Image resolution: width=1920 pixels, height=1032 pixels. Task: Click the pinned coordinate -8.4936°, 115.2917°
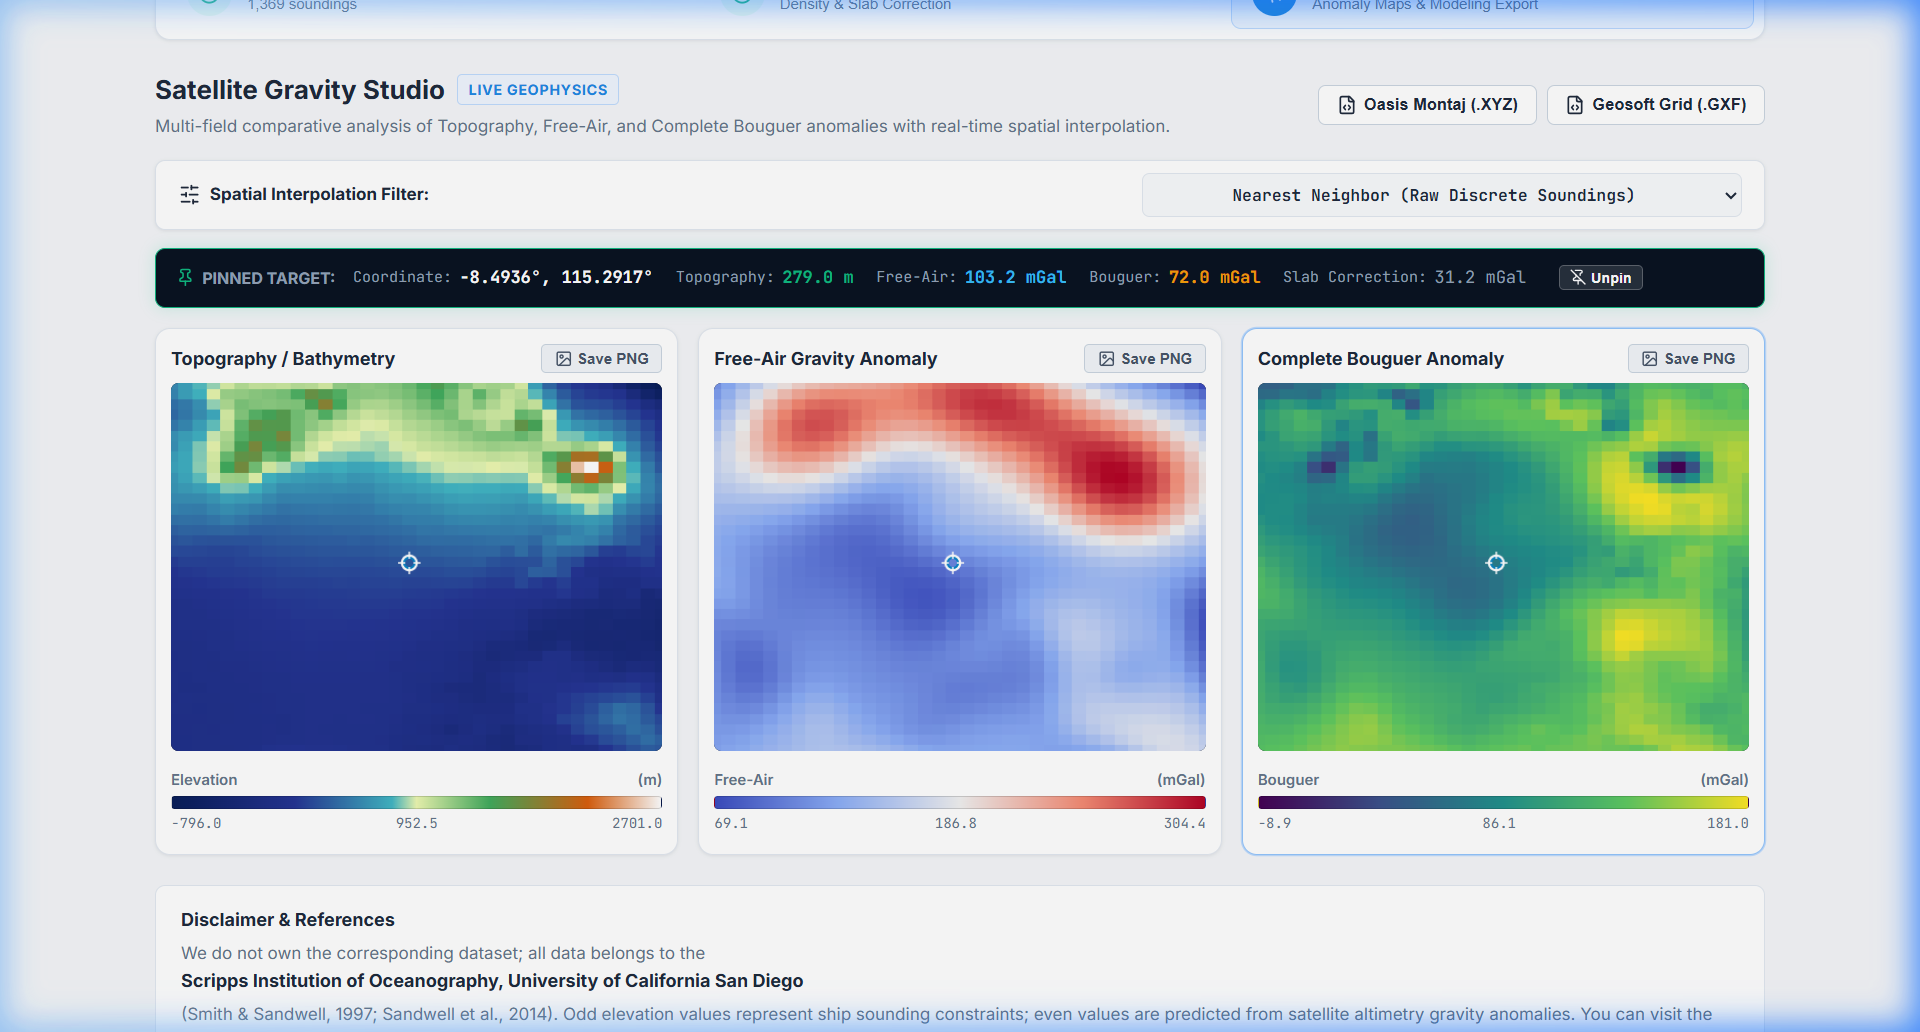[556, 277]
